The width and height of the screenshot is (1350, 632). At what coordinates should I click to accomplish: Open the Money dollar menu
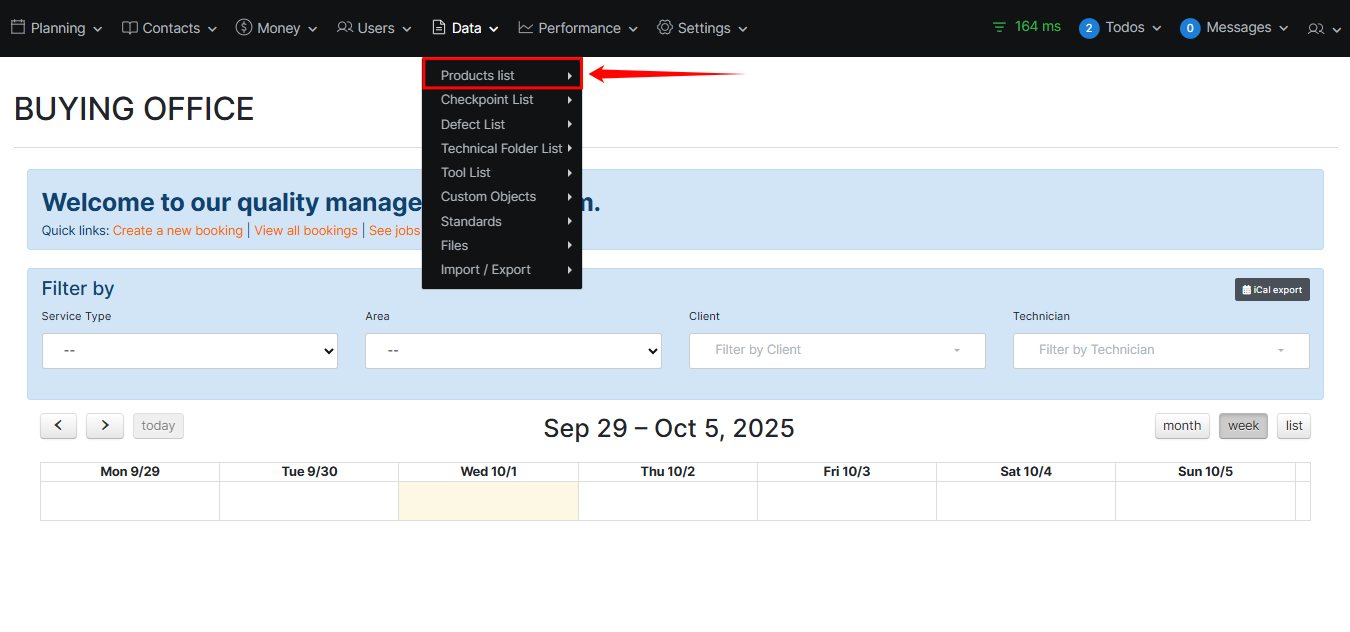277,28
